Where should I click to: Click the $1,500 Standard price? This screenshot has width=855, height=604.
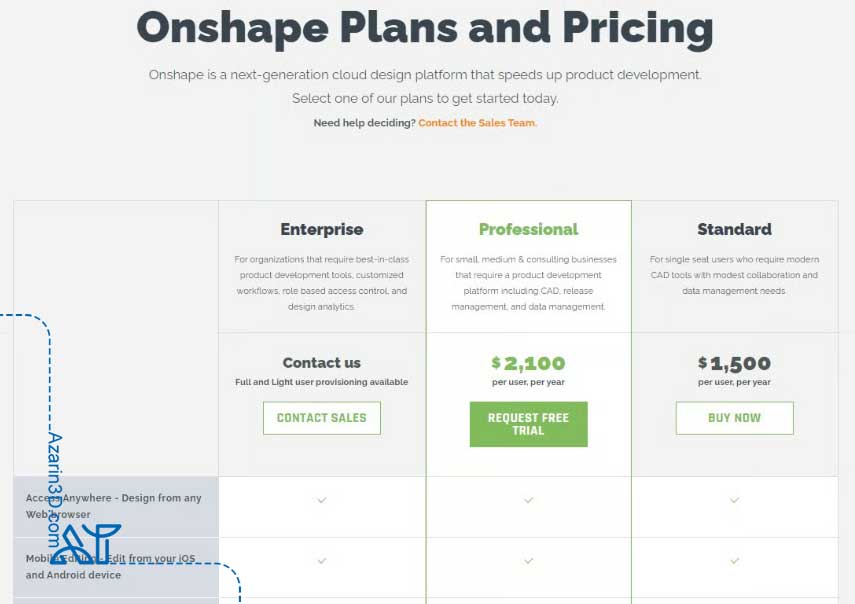(x=734, y=363)
